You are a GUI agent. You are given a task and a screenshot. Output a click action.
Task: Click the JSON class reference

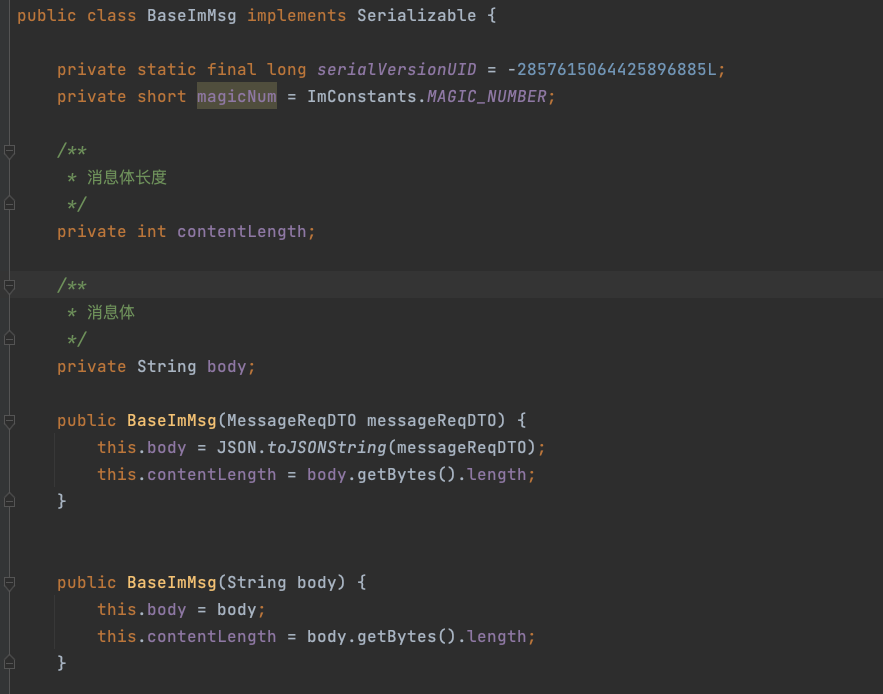click(236, 447)
